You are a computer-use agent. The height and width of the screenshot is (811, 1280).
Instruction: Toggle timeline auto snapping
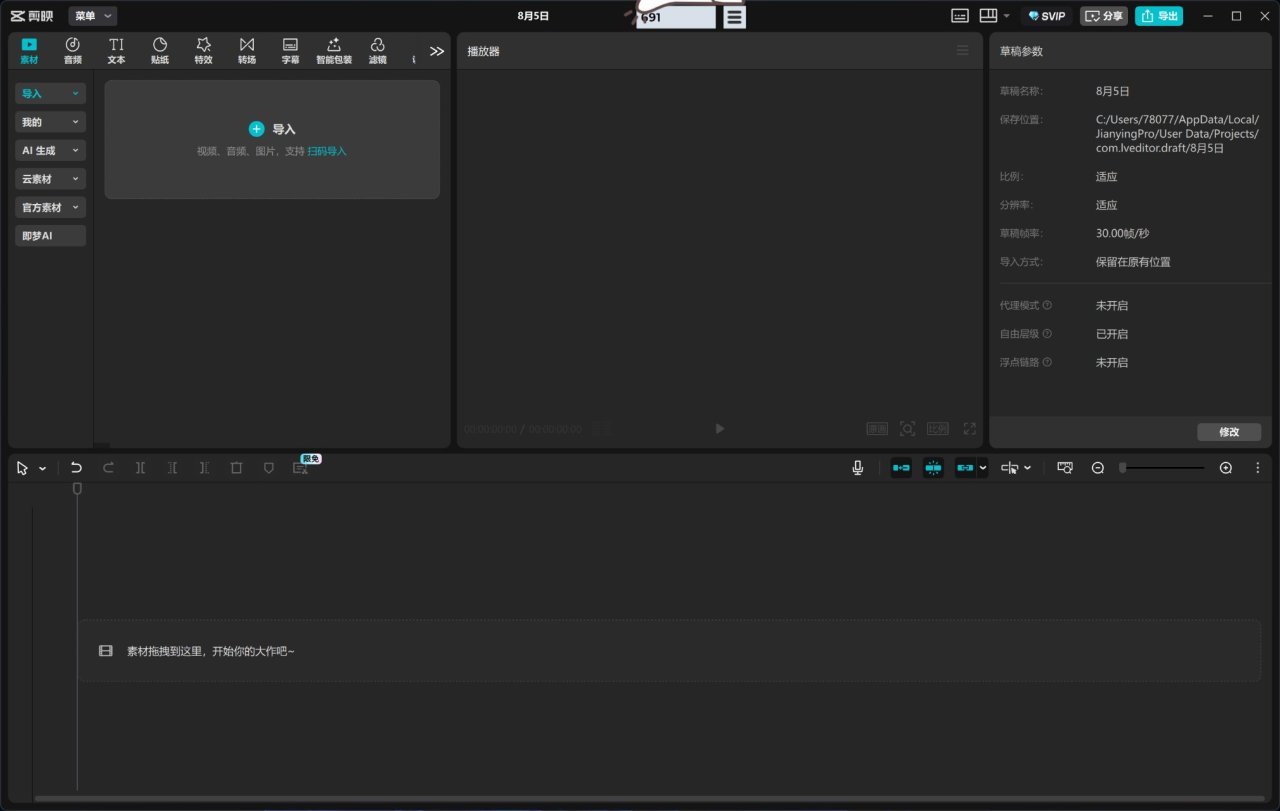coord(933,467)
